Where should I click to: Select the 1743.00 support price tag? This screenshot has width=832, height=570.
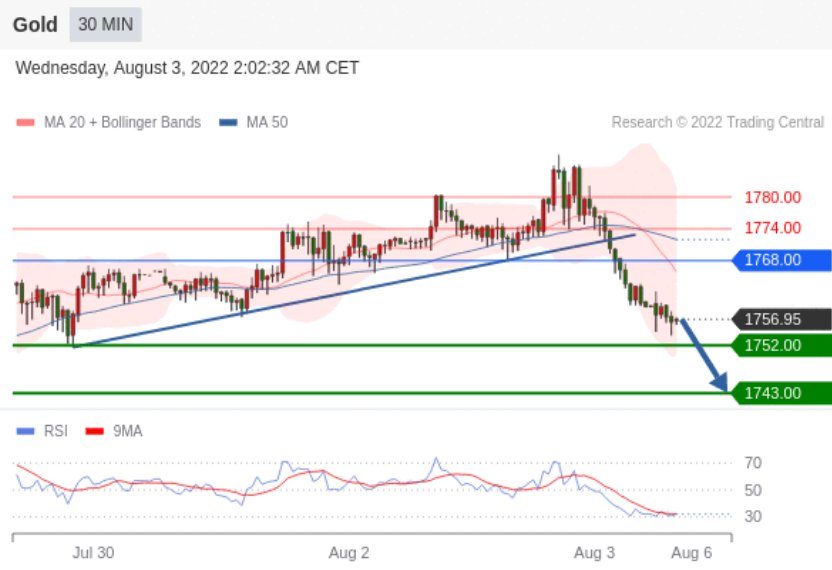pos(782,393)
